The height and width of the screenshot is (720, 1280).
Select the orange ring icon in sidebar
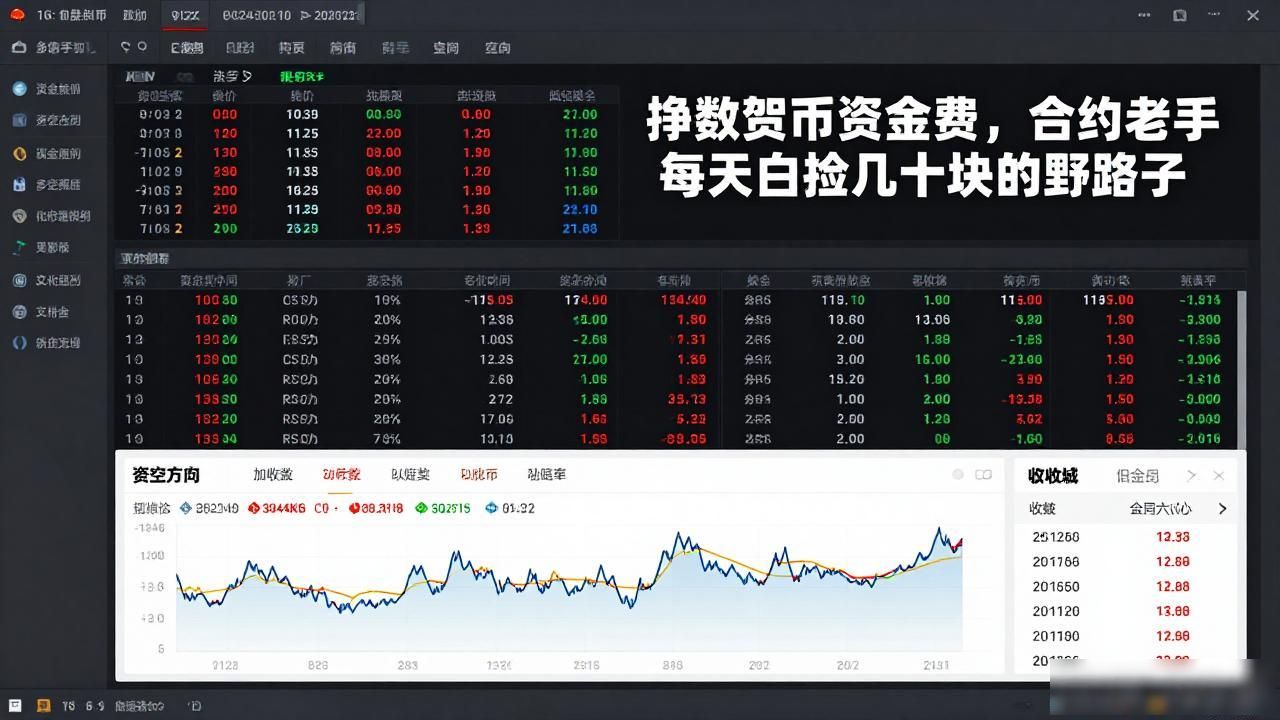click(19, 153)
